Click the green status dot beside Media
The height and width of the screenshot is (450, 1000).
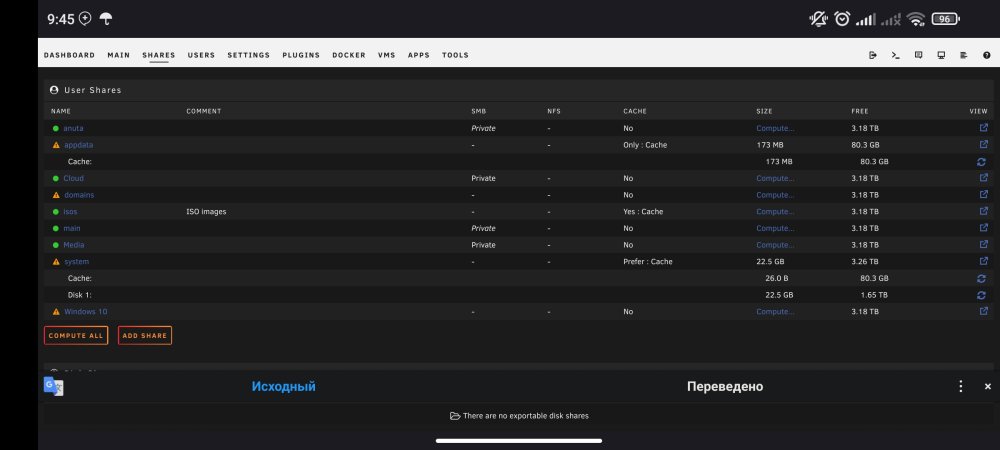pos(56,245)
